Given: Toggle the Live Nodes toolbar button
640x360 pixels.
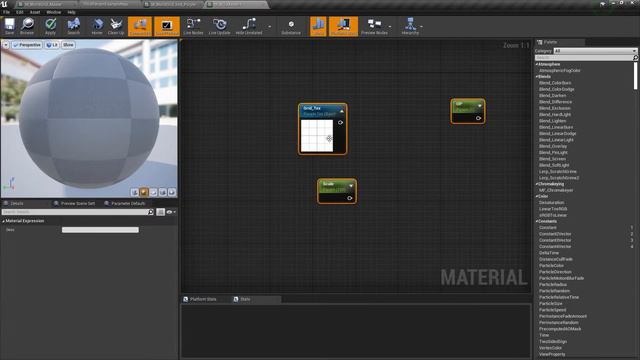Looking at the screenshot, I should (x=193, y=26).
